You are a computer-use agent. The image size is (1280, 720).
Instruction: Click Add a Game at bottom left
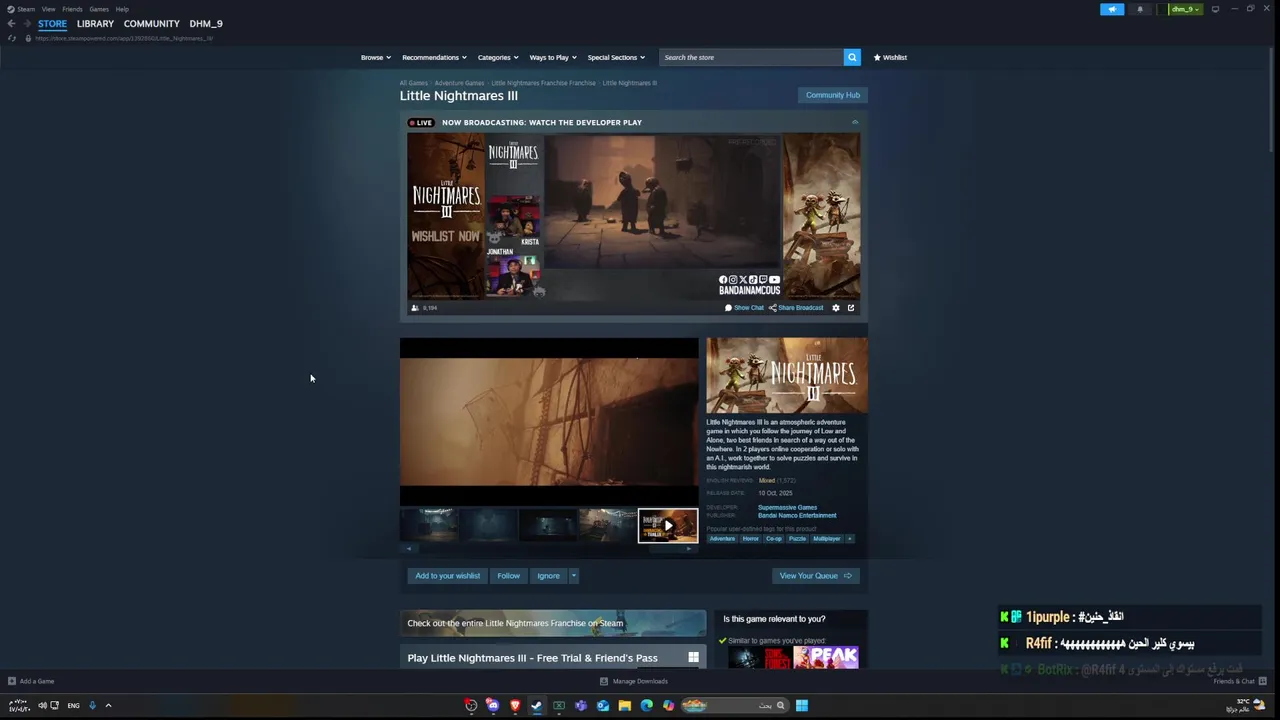pos(31,681)
